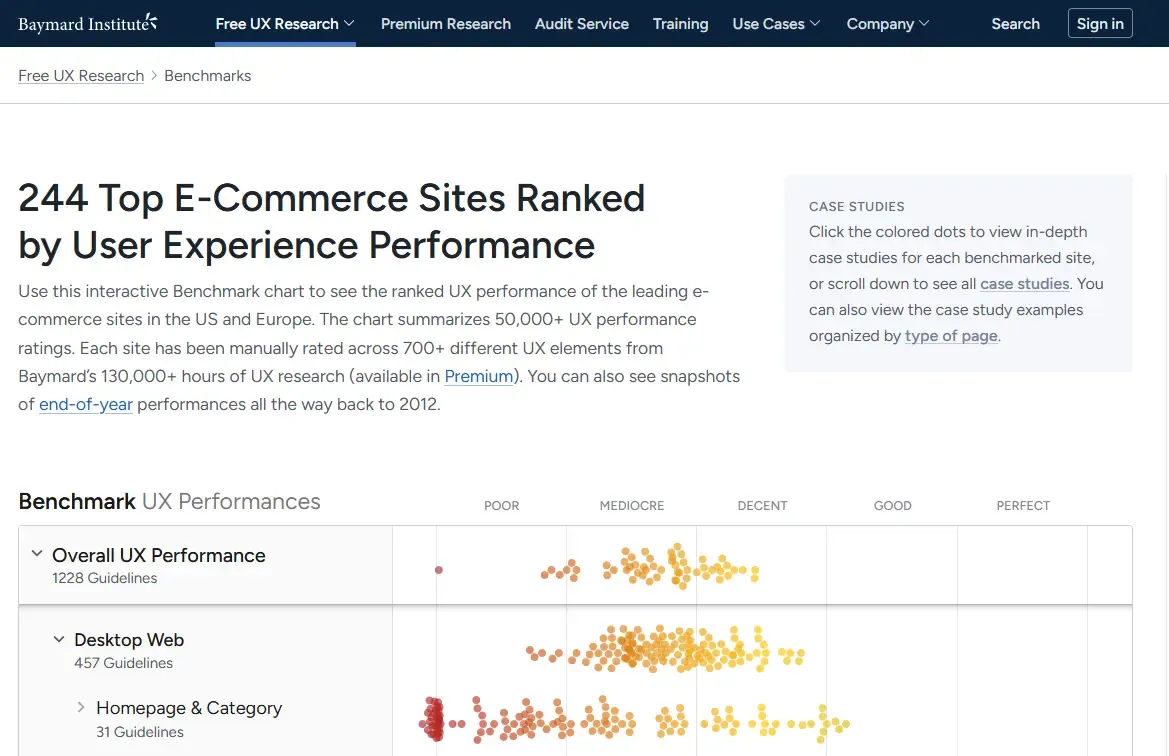Open the Use Cases dropdown

coord(776,23)
